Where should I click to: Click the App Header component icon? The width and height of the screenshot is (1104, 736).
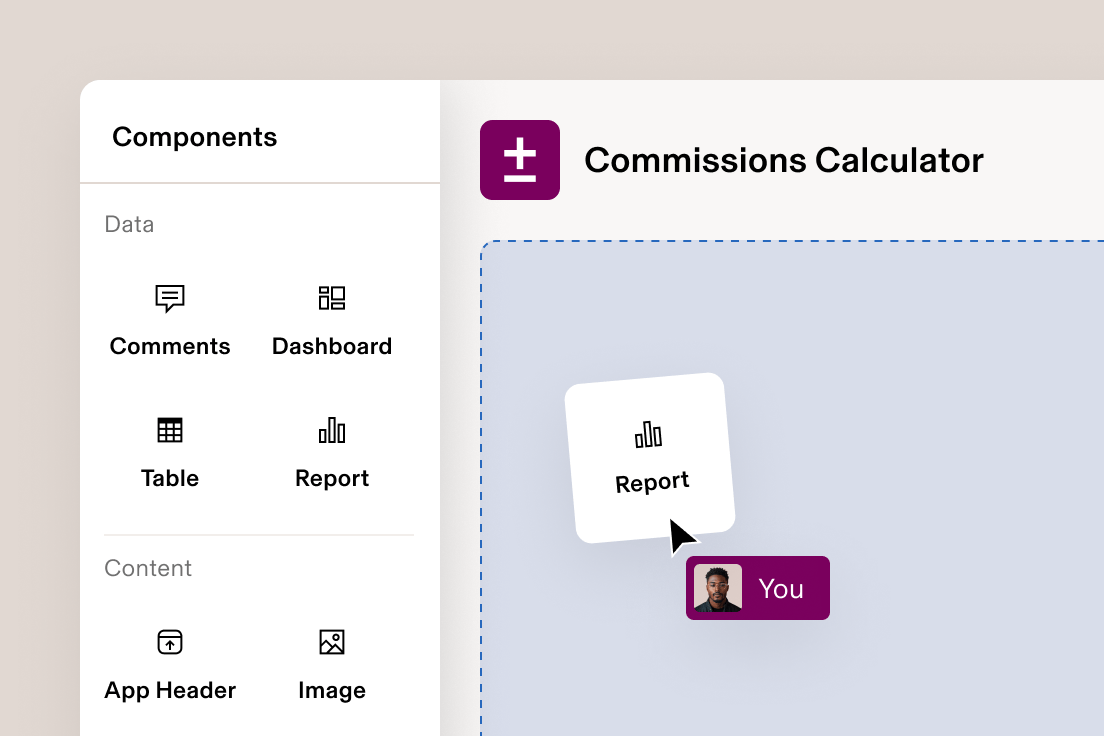[x=170, y=642]
